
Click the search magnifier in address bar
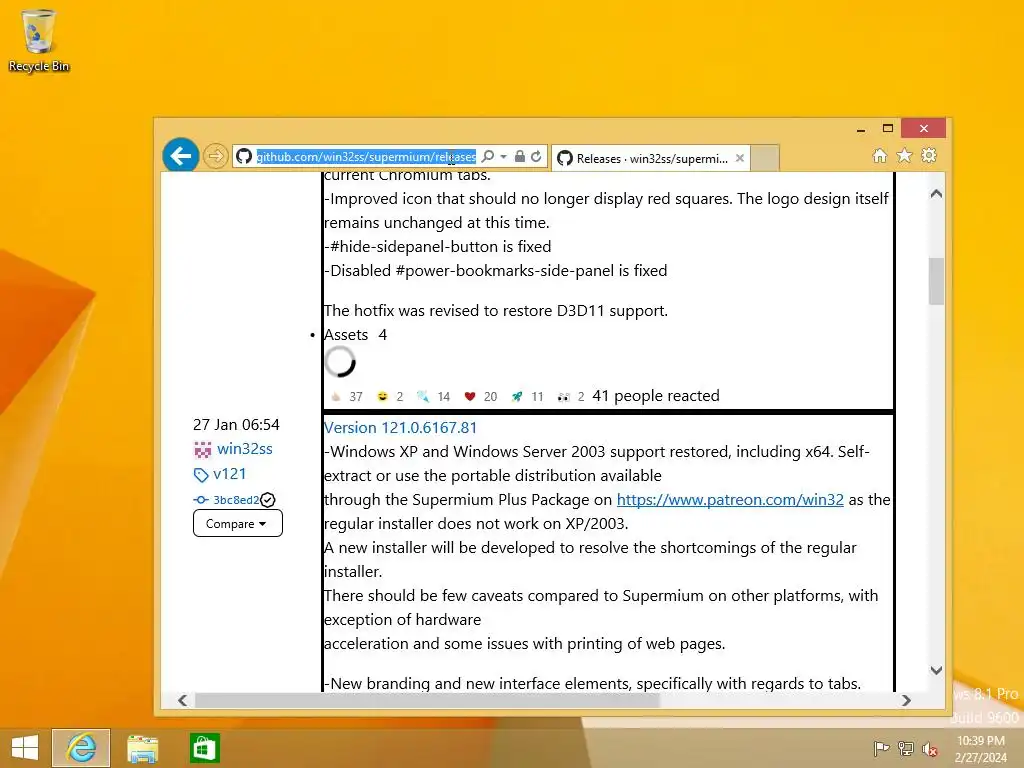[488, 156]
